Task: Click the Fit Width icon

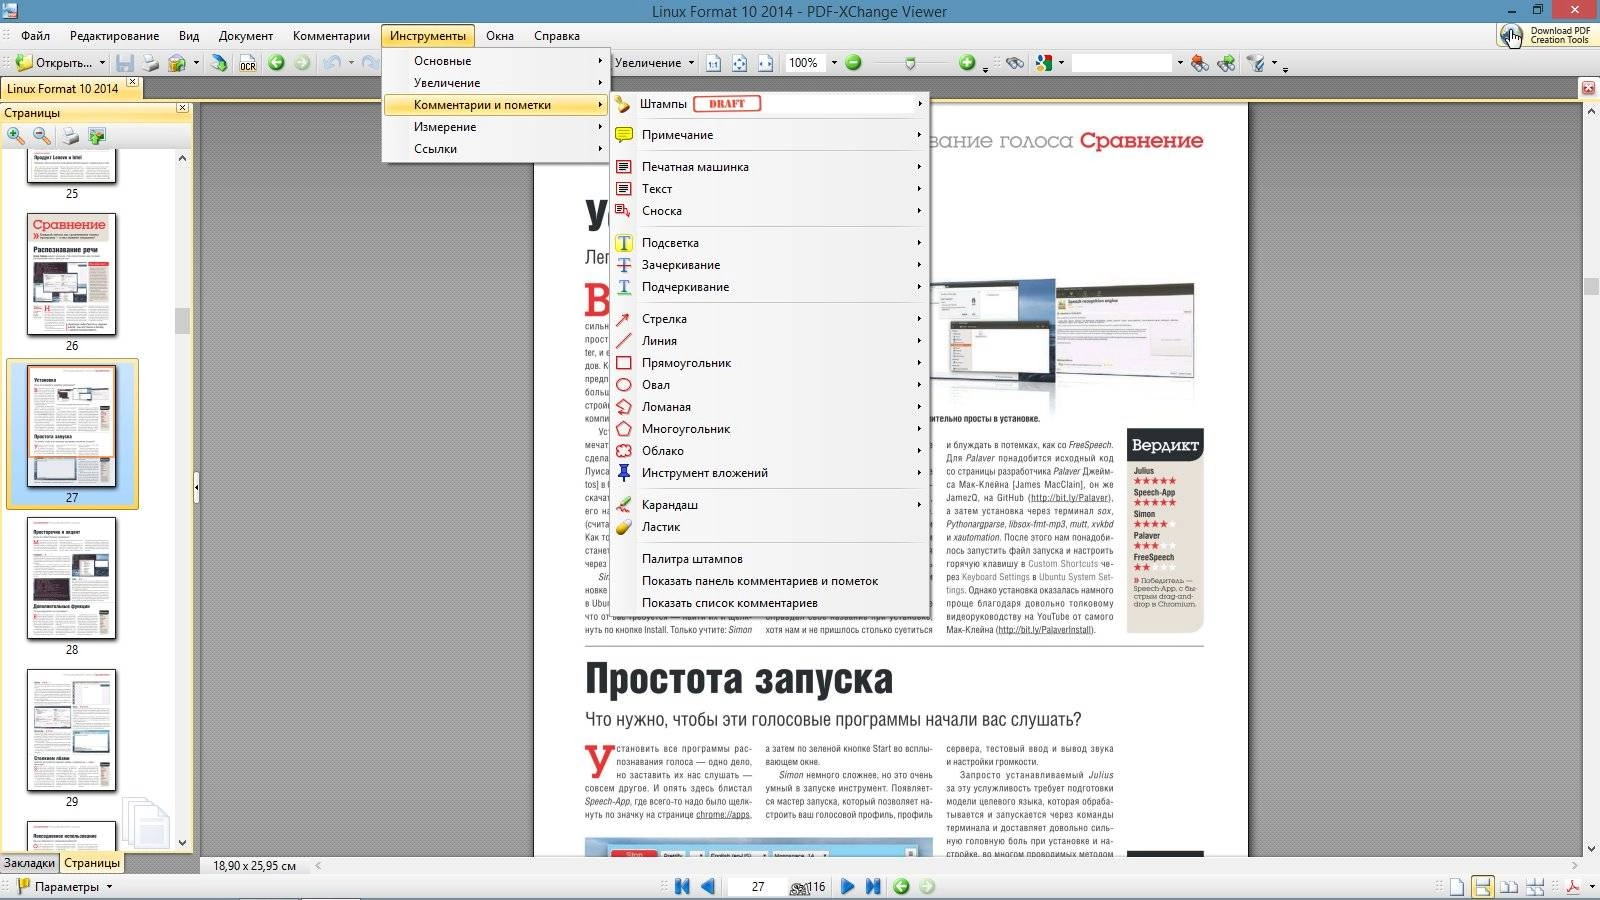Action: pos(765,63)
